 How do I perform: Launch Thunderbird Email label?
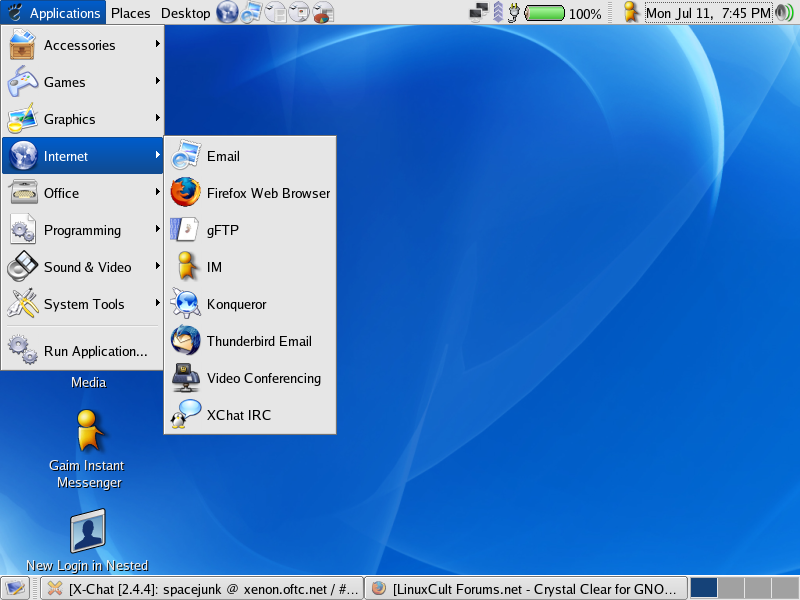pyautogui.click(x=259, y=341)
